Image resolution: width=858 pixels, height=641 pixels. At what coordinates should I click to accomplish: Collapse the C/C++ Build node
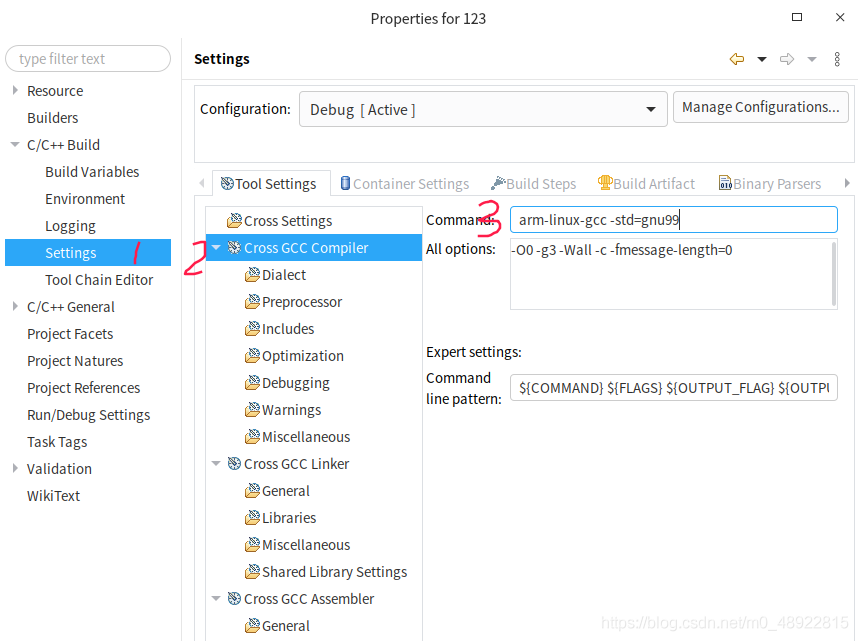15,145
